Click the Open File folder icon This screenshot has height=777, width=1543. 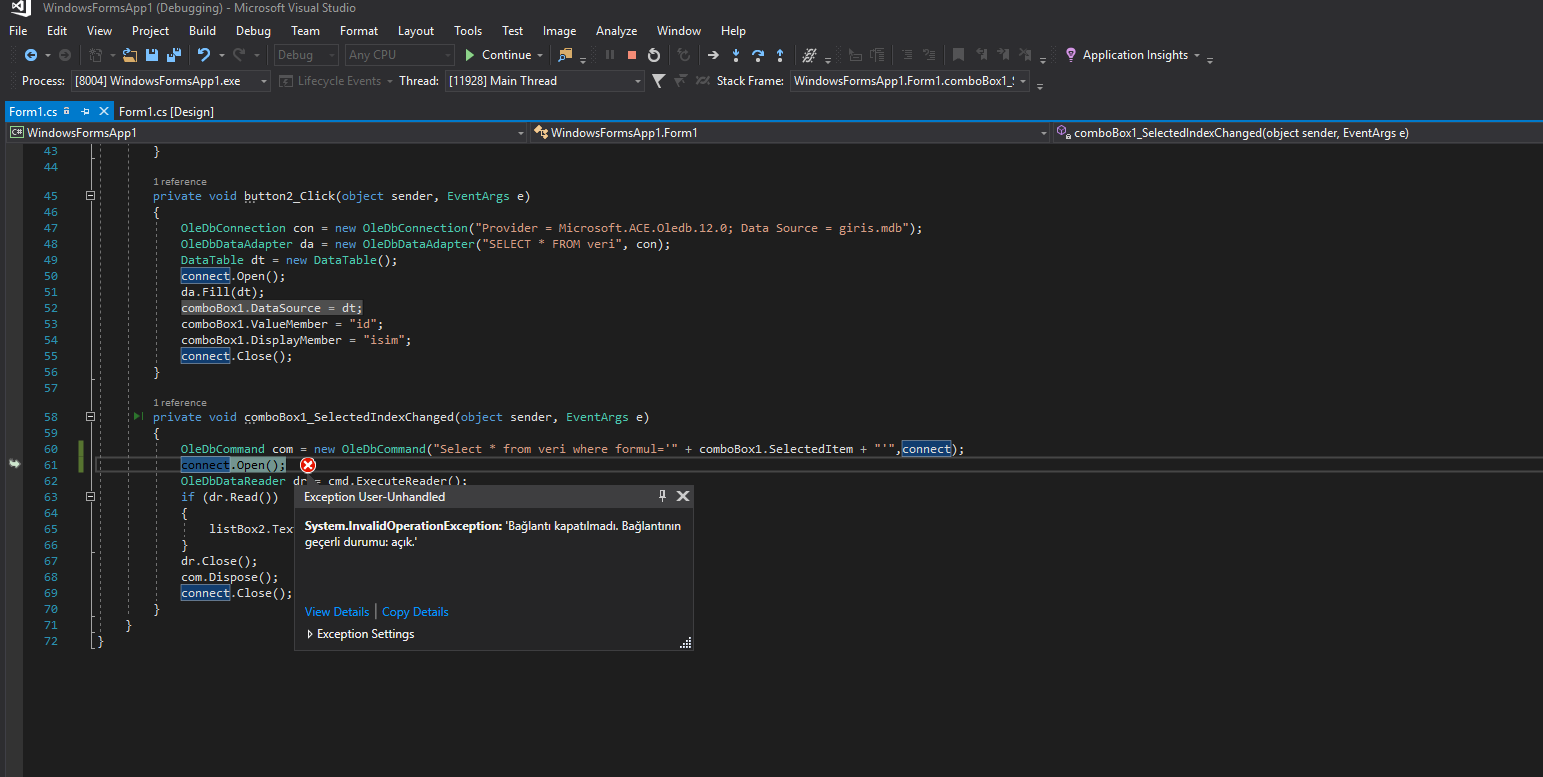point(130,55)
